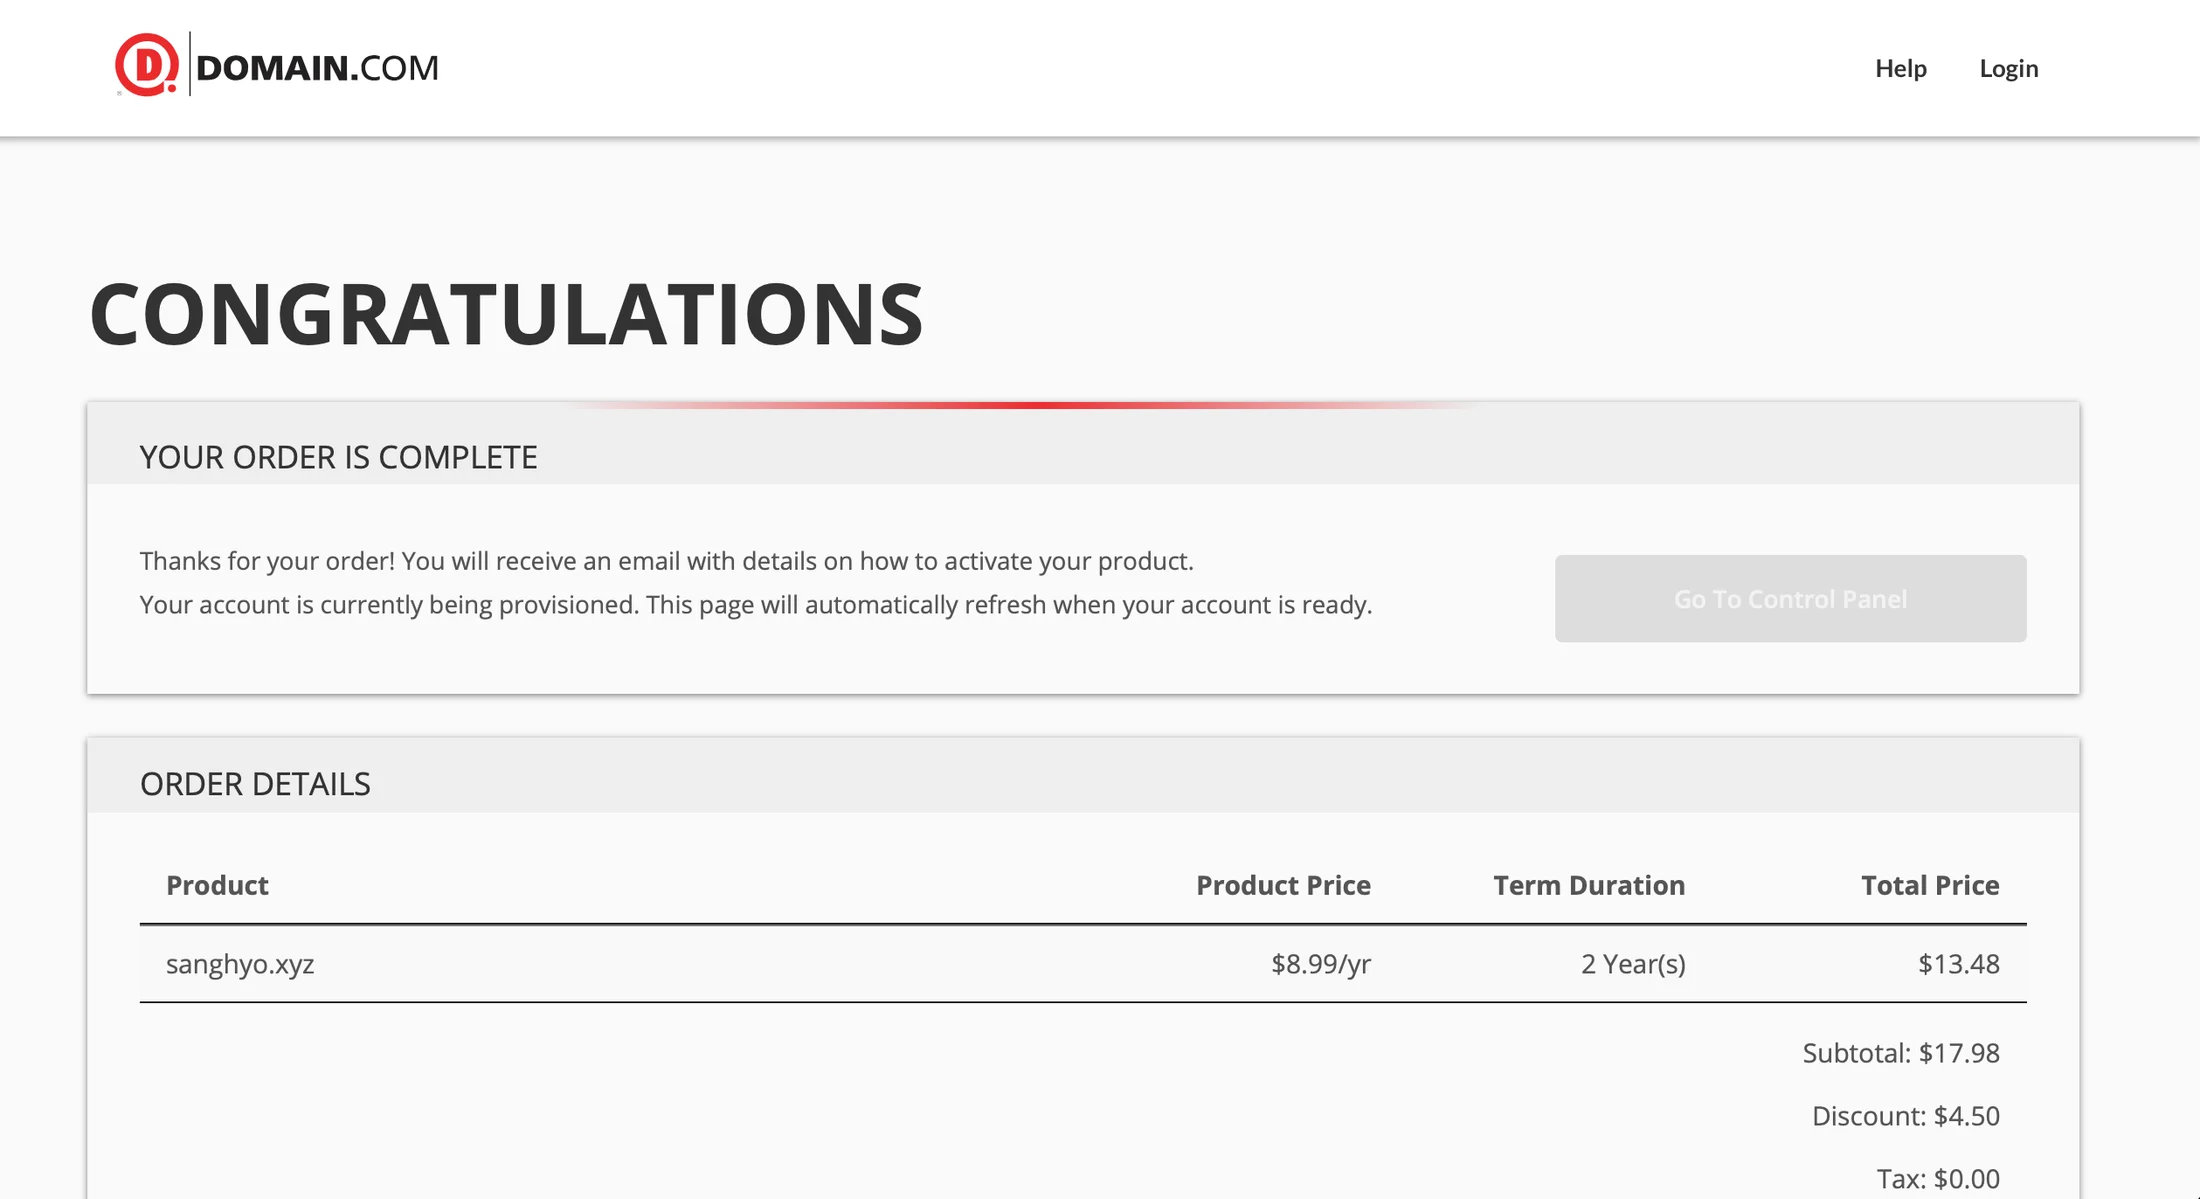The image size is (2200, 1199).
Task: Click the Tax $0.00 line
Action: click(1937, 1179)
